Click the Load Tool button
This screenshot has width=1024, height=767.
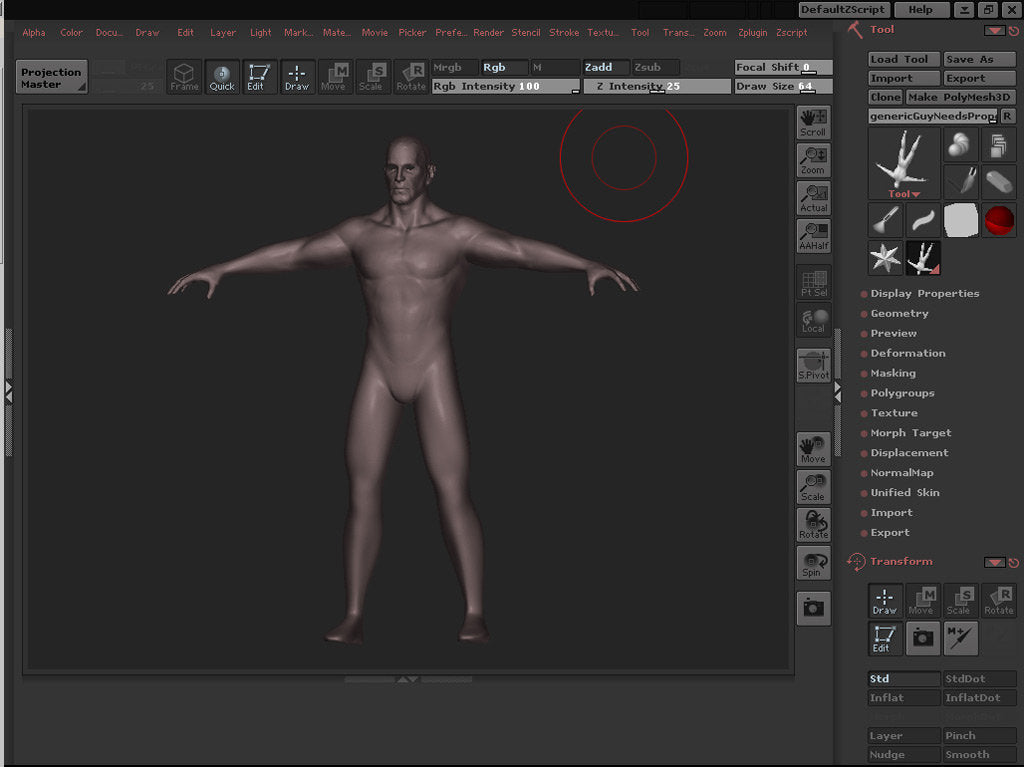[x=904, y=59]
